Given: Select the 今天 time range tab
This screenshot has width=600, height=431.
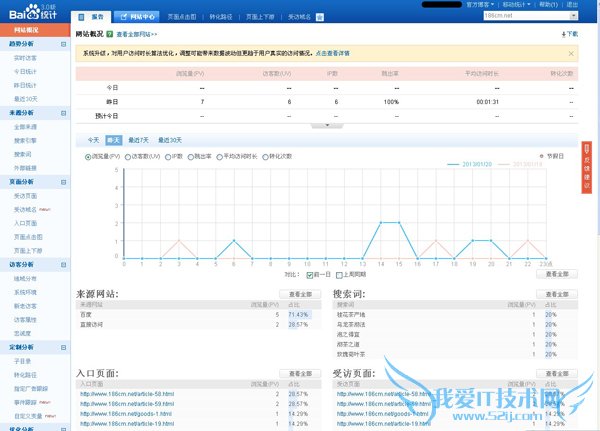Looking at the screenshot, I should (x=93, y=140).
